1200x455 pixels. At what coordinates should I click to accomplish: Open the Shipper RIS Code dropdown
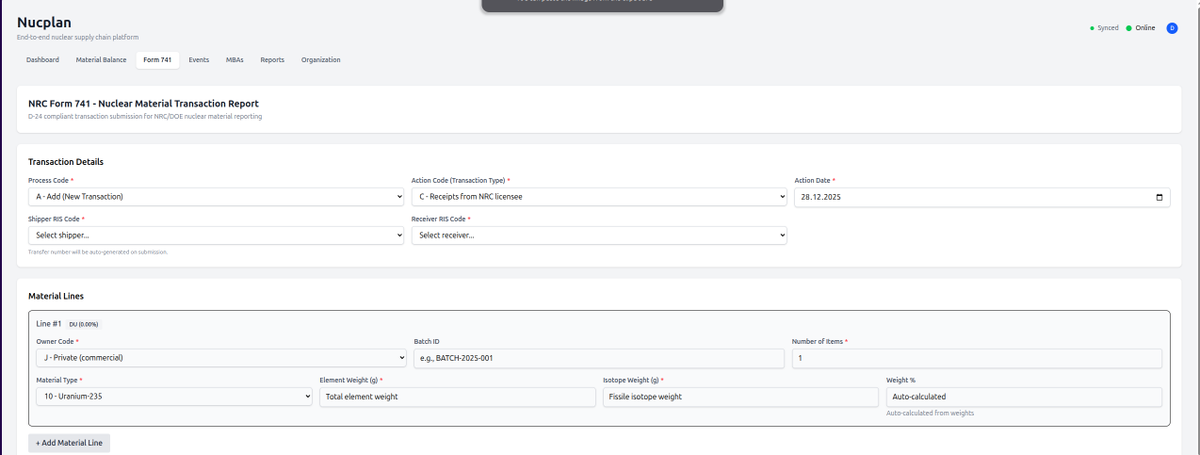click(x=216, y=235)
